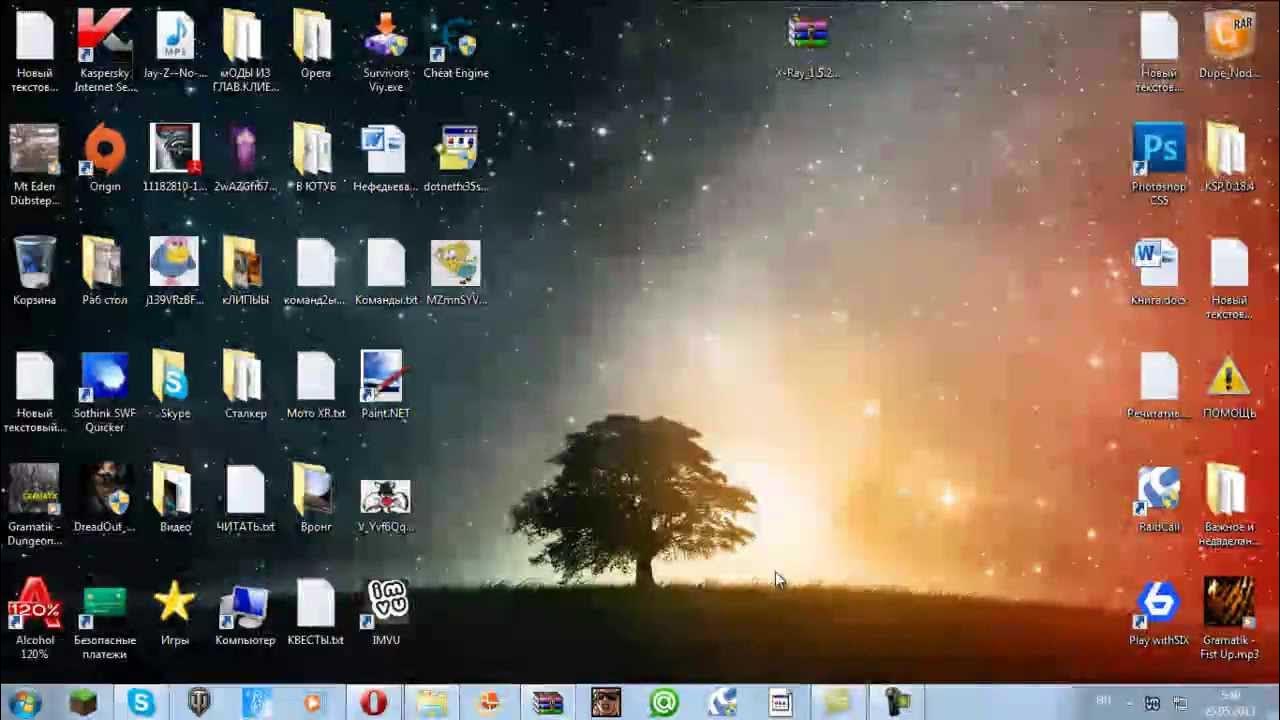Open the 2wAZGfr67 image file
This screenshot has width=1280, height=720.
pyautogui.click(x=245, y=149)
